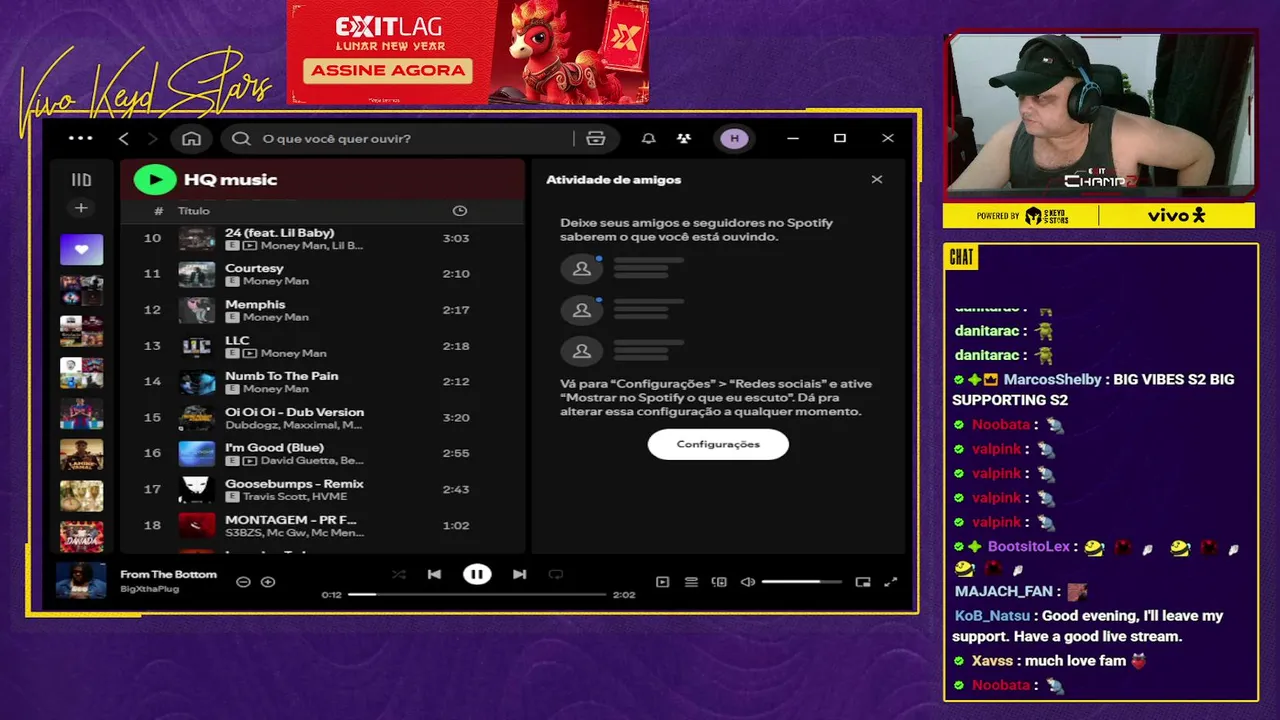Open the playback queue
The image size is (1280, 720).
click(691, 582)
